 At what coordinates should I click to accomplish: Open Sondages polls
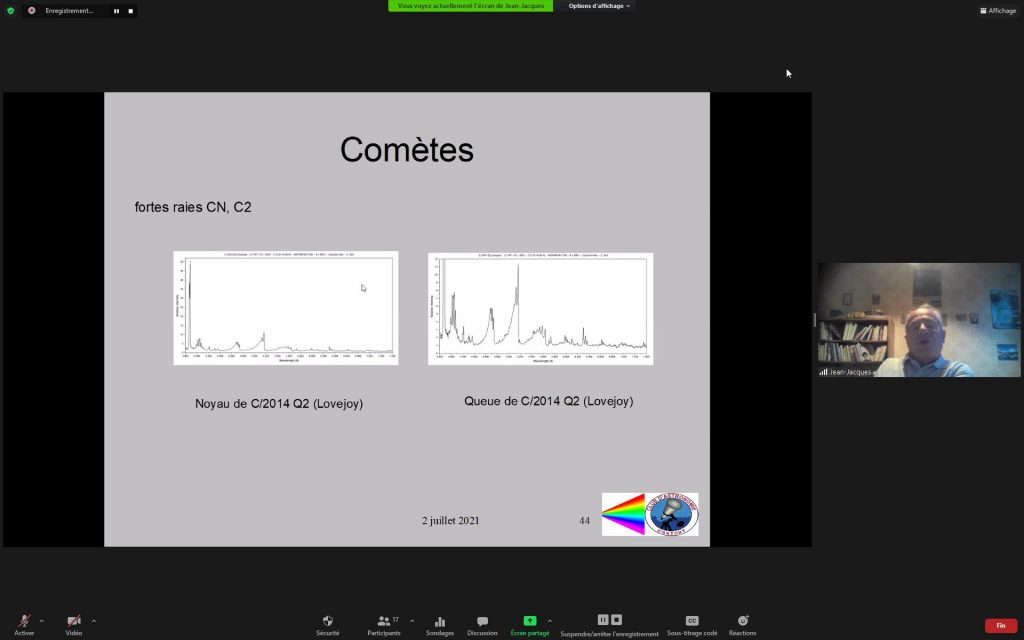coord(440,625)
